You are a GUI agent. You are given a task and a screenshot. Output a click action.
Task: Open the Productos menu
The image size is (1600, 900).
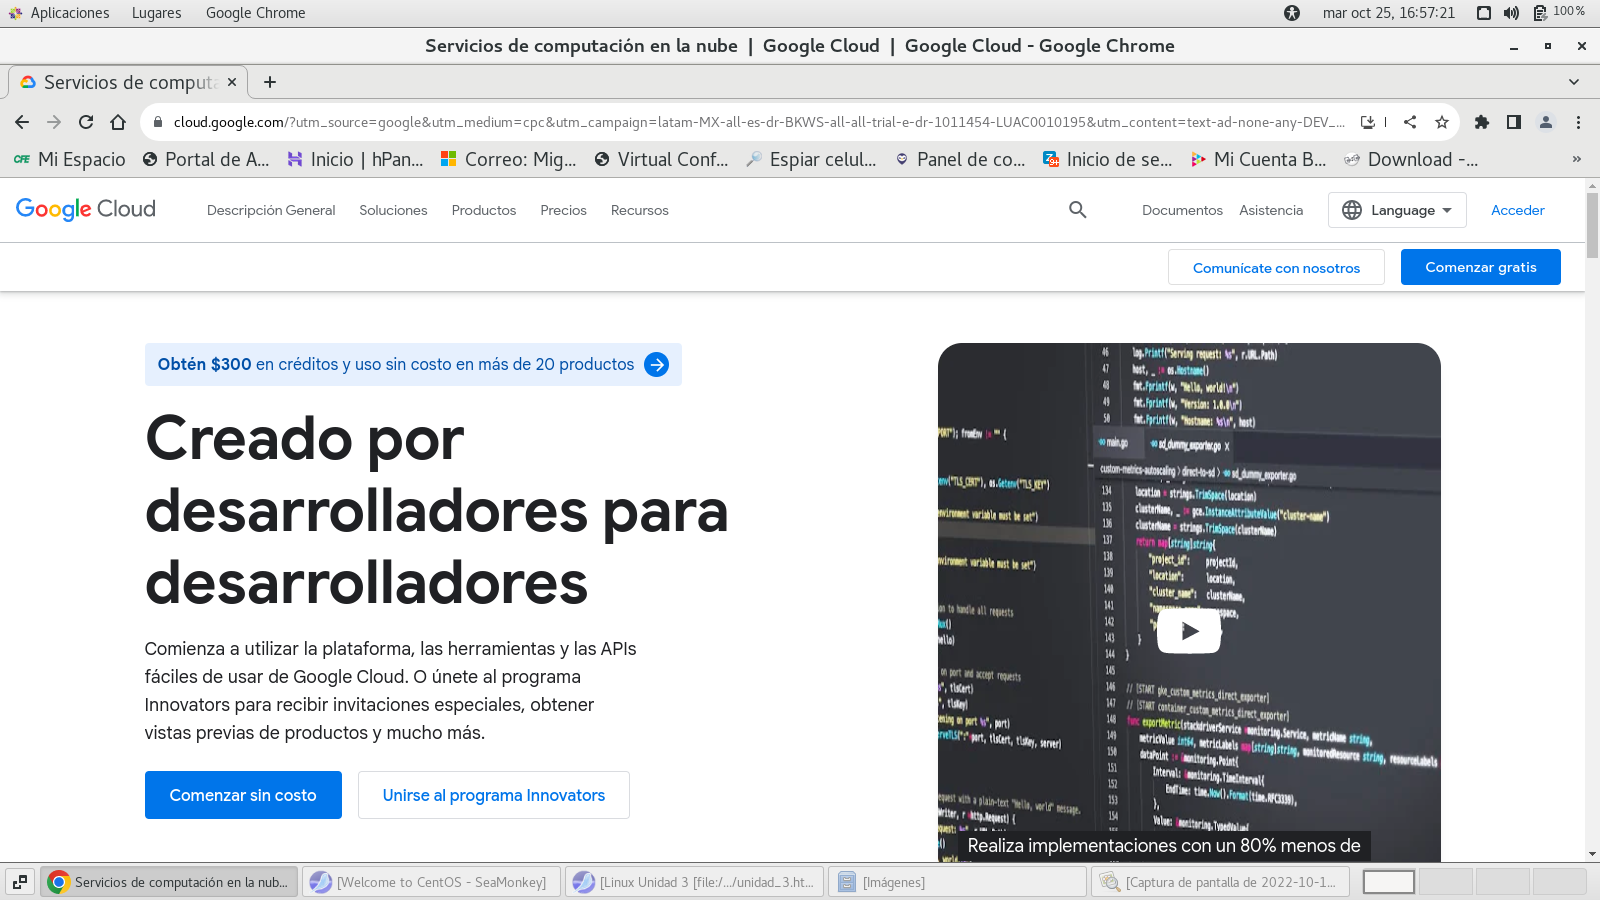pos(484,210)
